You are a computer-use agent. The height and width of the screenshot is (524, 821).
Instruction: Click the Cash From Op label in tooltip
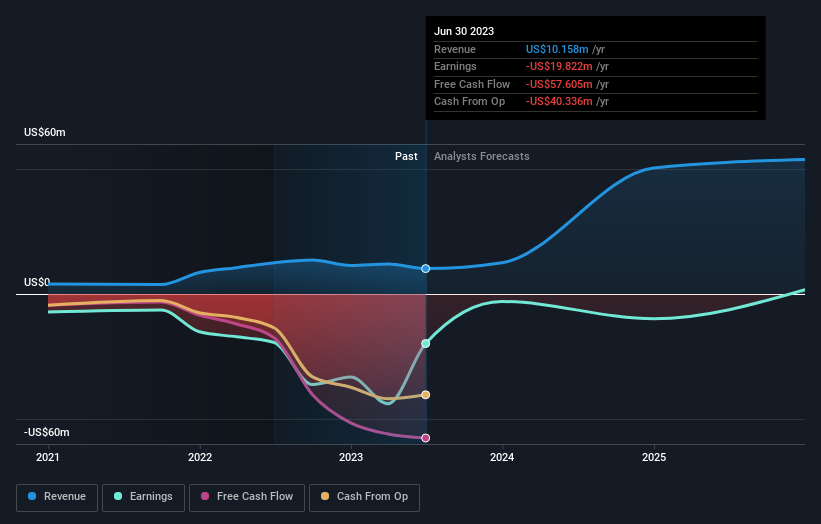point(470,102)
